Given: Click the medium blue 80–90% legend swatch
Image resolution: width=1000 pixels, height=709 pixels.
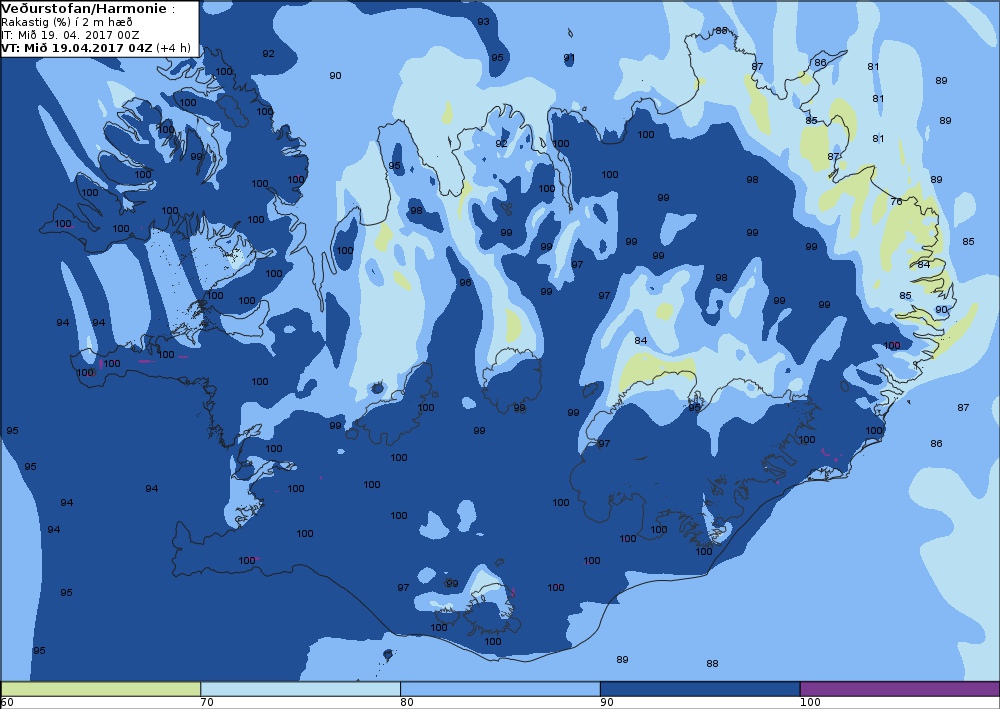Looking at the screenshot, I should [x=500, y=689].
